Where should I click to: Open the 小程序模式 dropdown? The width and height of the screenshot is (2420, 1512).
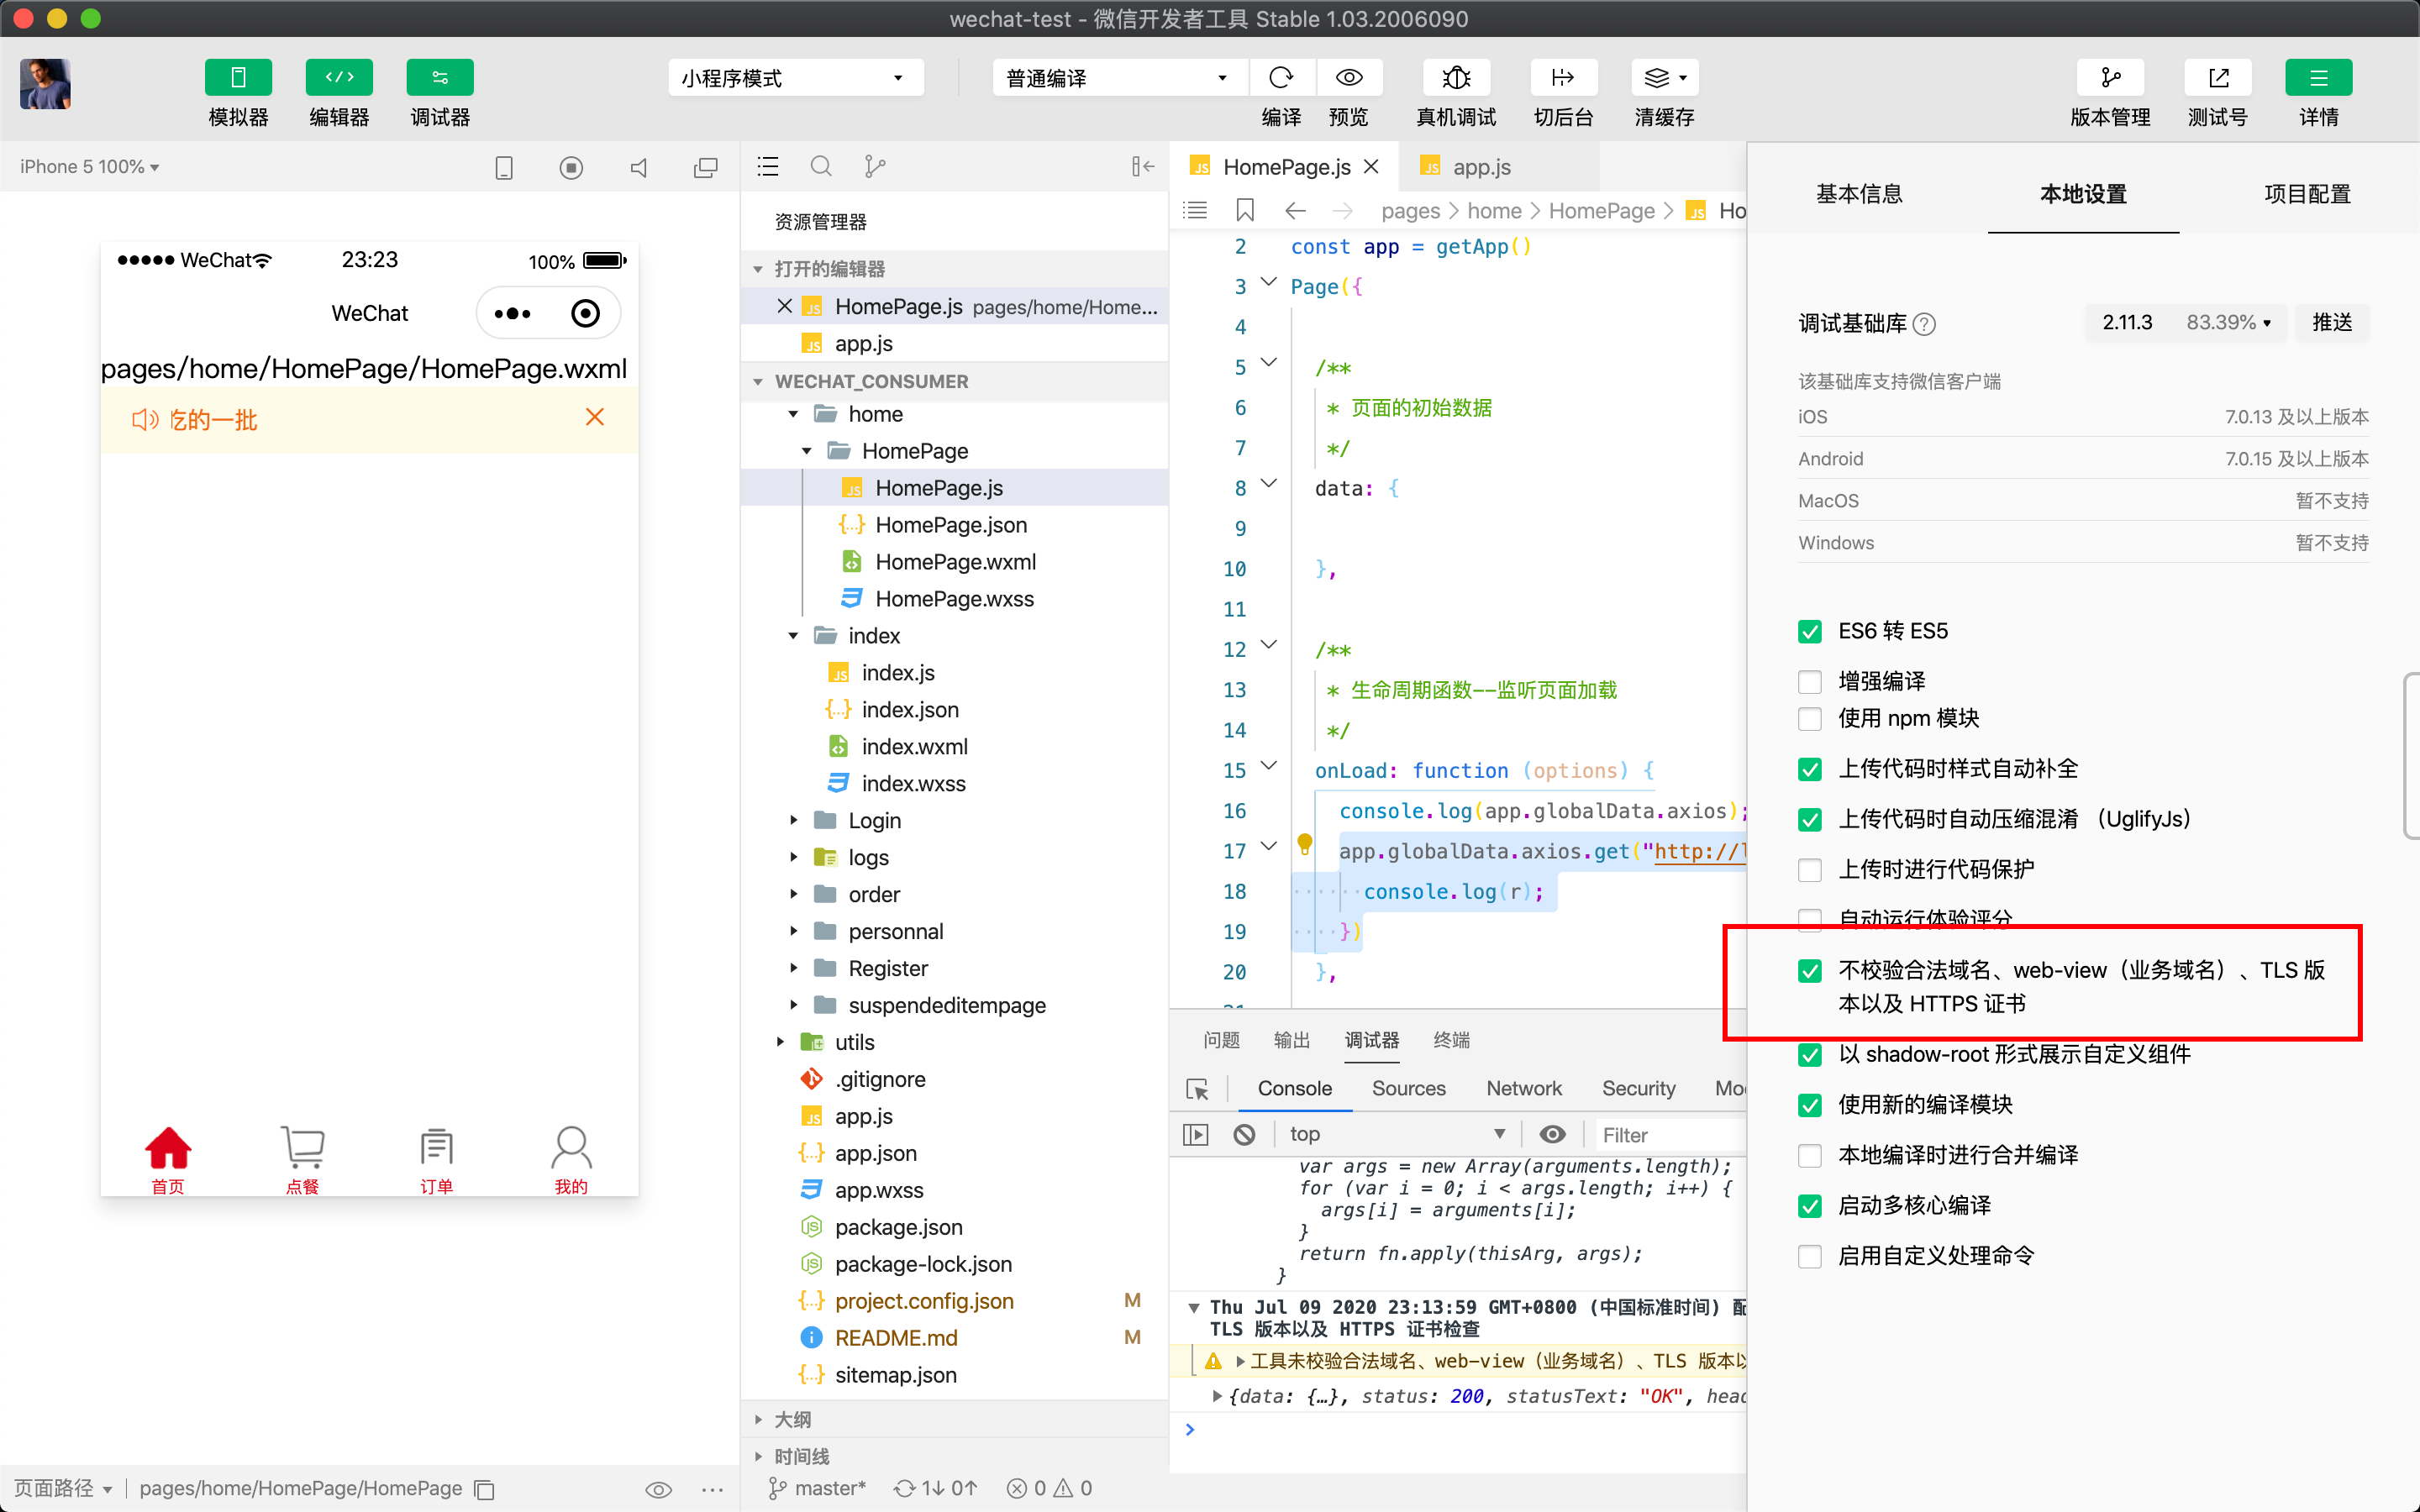(x=795, y=78)
